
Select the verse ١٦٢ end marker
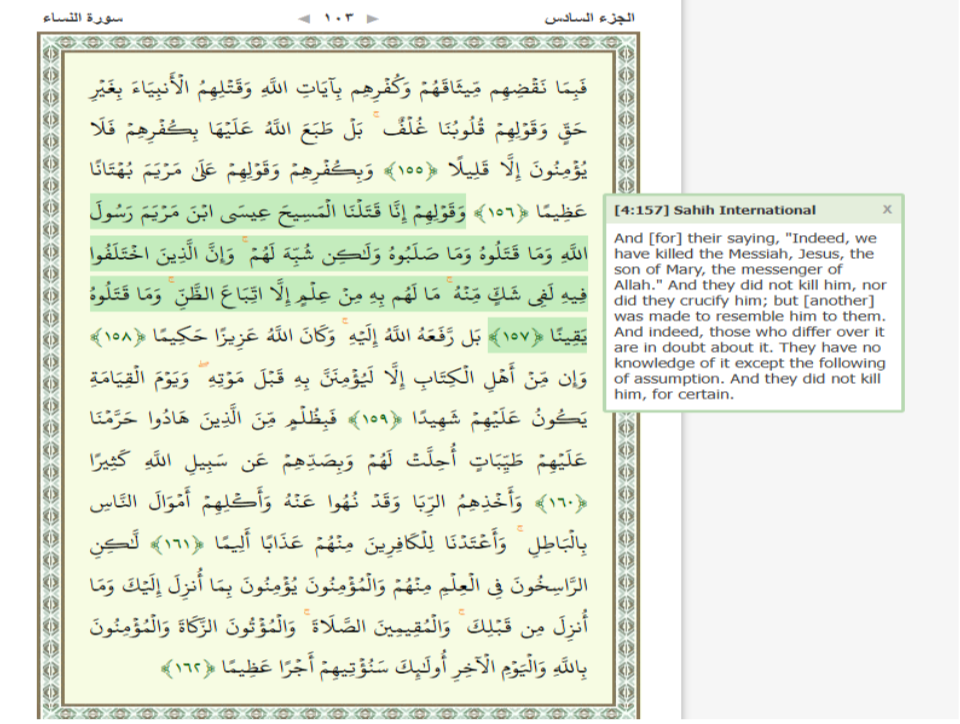[187, 667]
